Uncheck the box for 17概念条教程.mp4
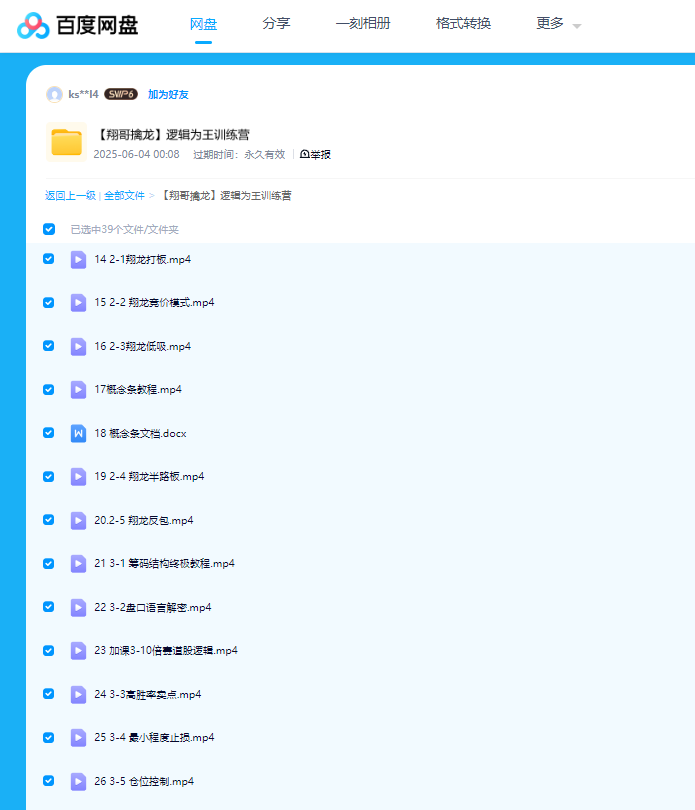Image resolution: width=695 pixels, height=810 pixels. click(49, 389)
